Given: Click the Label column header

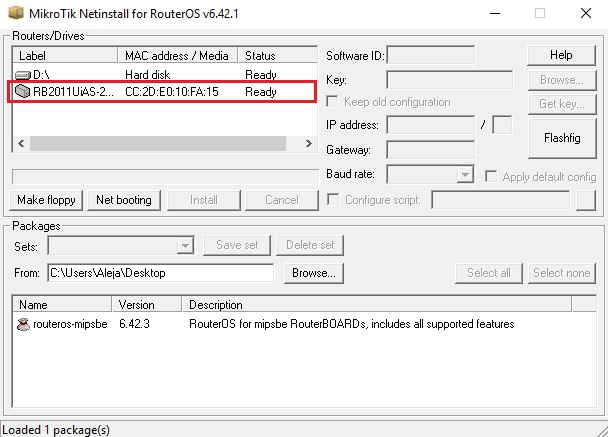Looking at the screenshot, I should (65, 55).
